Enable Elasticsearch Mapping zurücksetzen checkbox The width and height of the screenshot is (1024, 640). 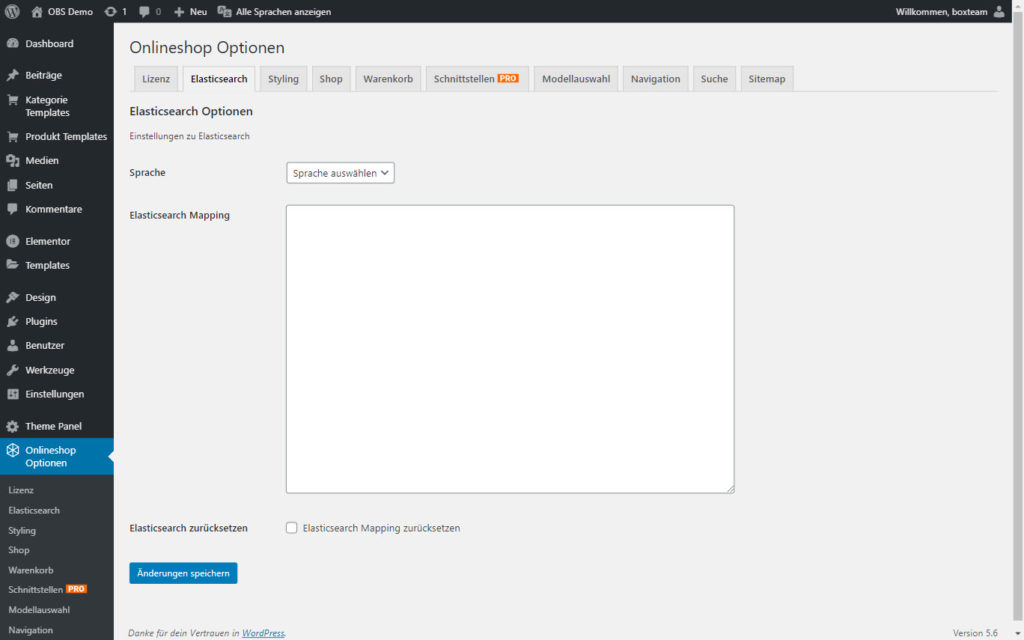pyautogui.click(x=291, y=528)
